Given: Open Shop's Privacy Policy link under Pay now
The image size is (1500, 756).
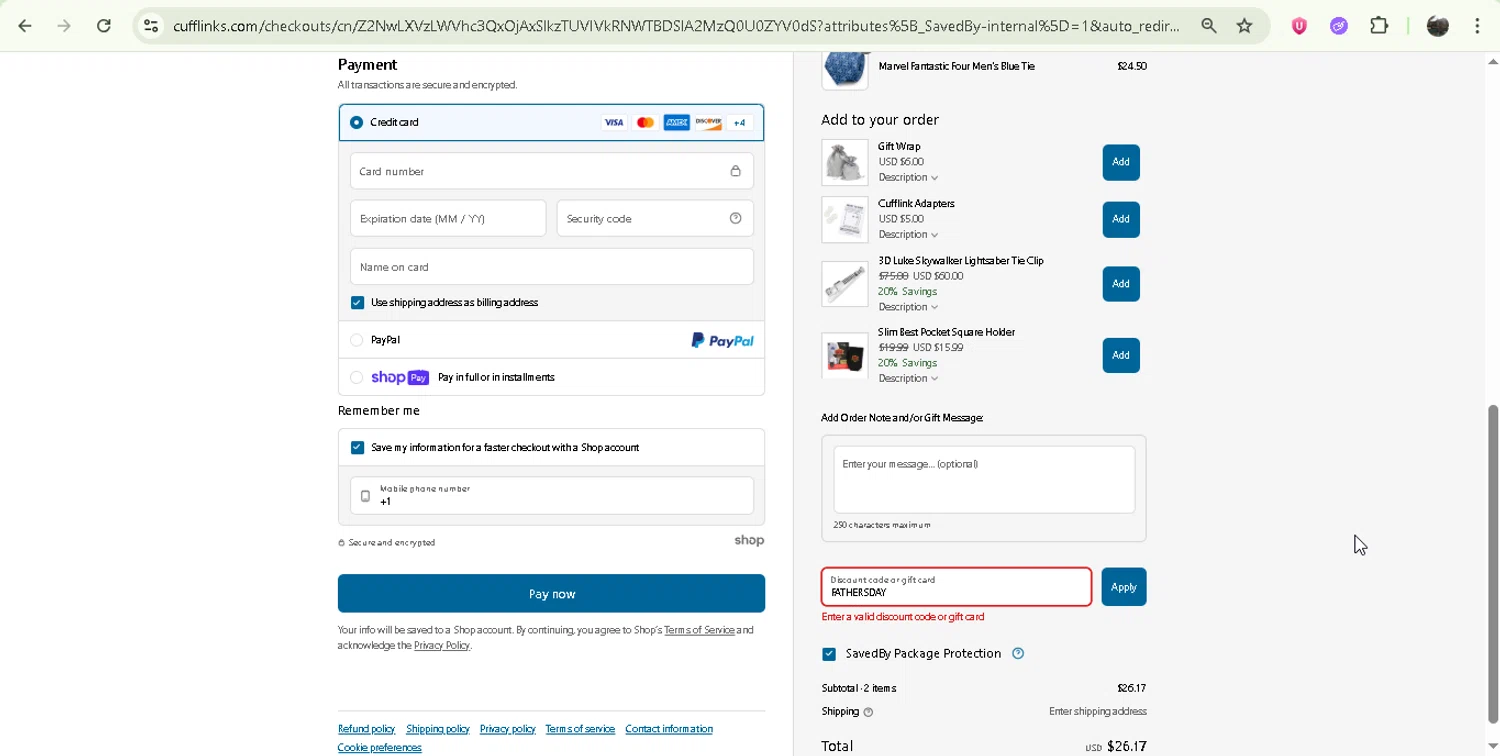Looking at the screenshot, I should 442,645.
